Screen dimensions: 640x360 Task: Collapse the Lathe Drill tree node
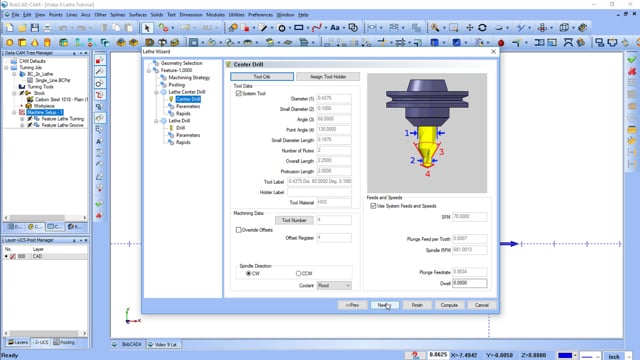pyautogui.click(x=156, y=121)
